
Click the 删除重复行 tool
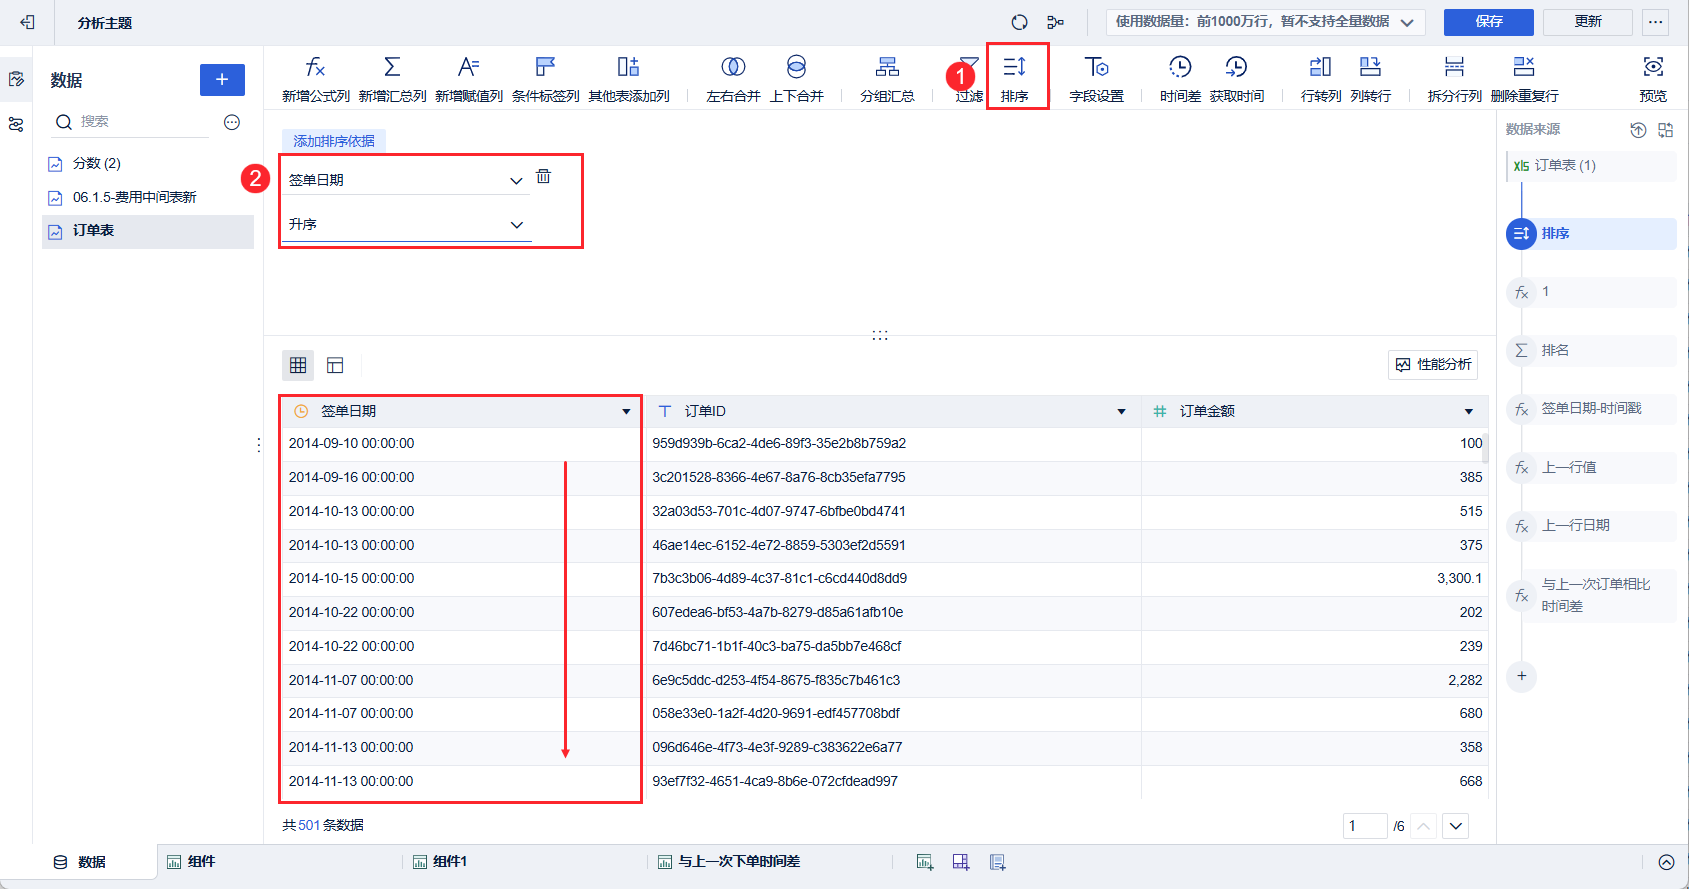pos(1524,79)
